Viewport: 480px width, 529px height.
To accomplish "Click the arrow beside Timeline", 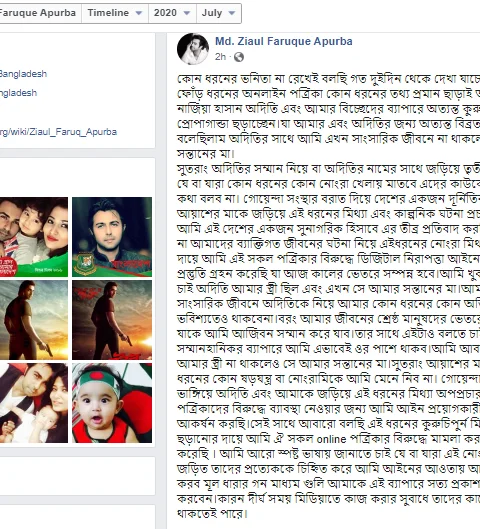I will pos(139,13).
